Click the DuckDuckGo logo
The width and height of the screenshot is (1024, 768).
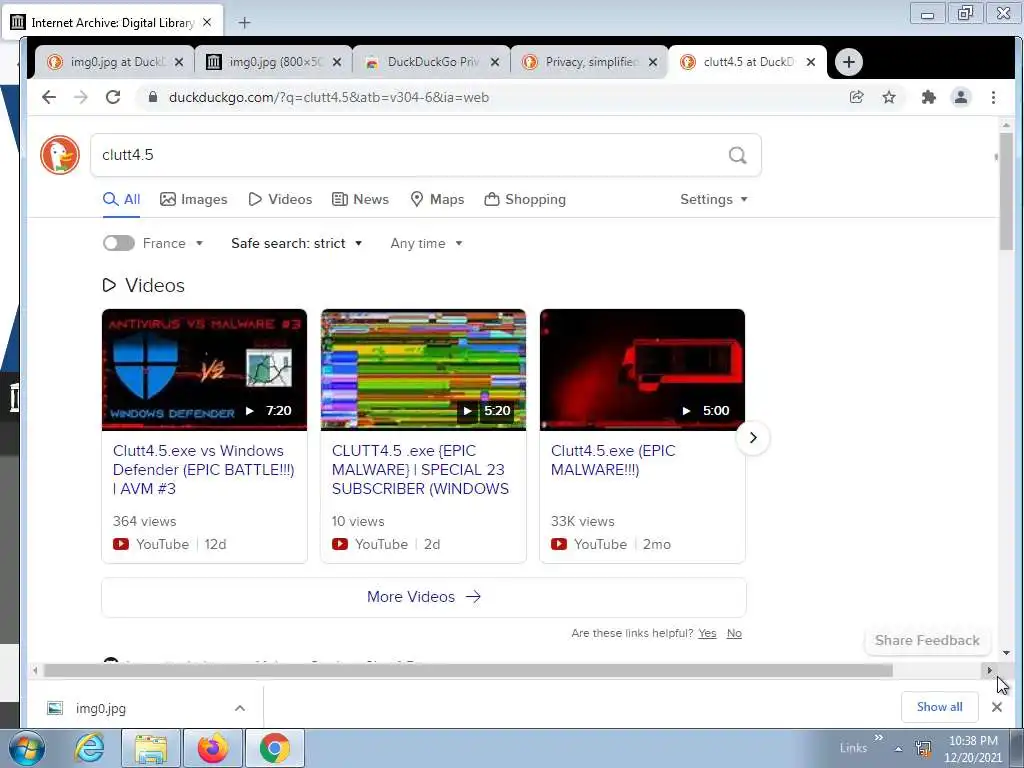[59, 155]
